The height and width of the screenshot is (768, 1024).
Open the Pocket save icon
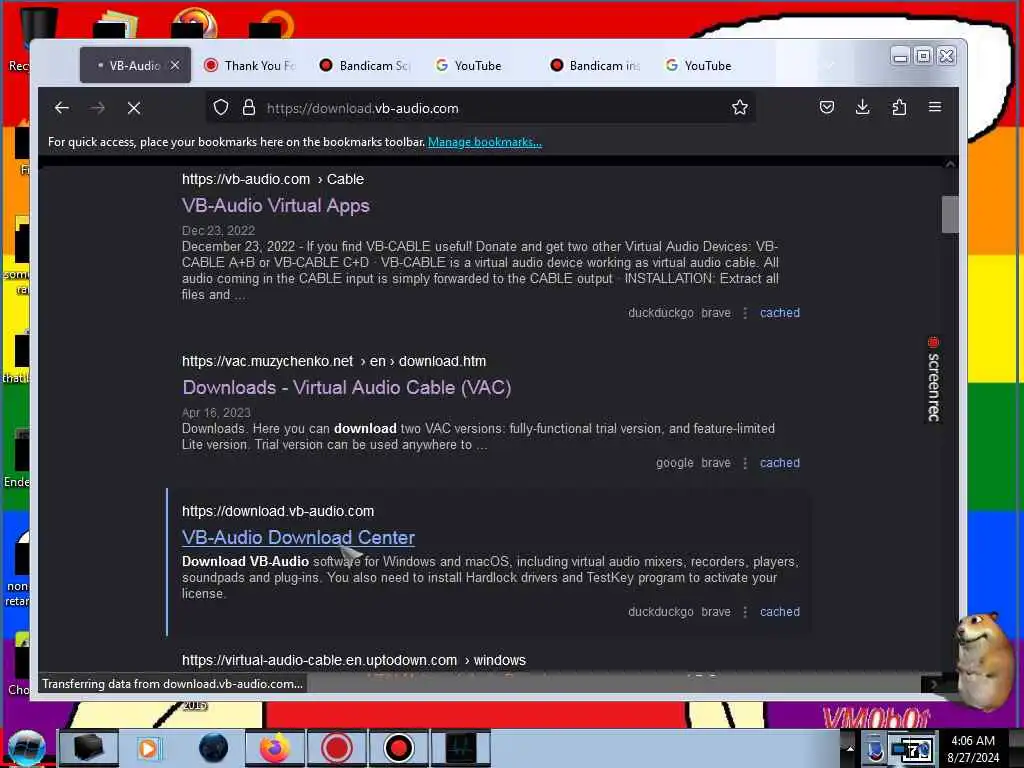(x=827, y=107)
